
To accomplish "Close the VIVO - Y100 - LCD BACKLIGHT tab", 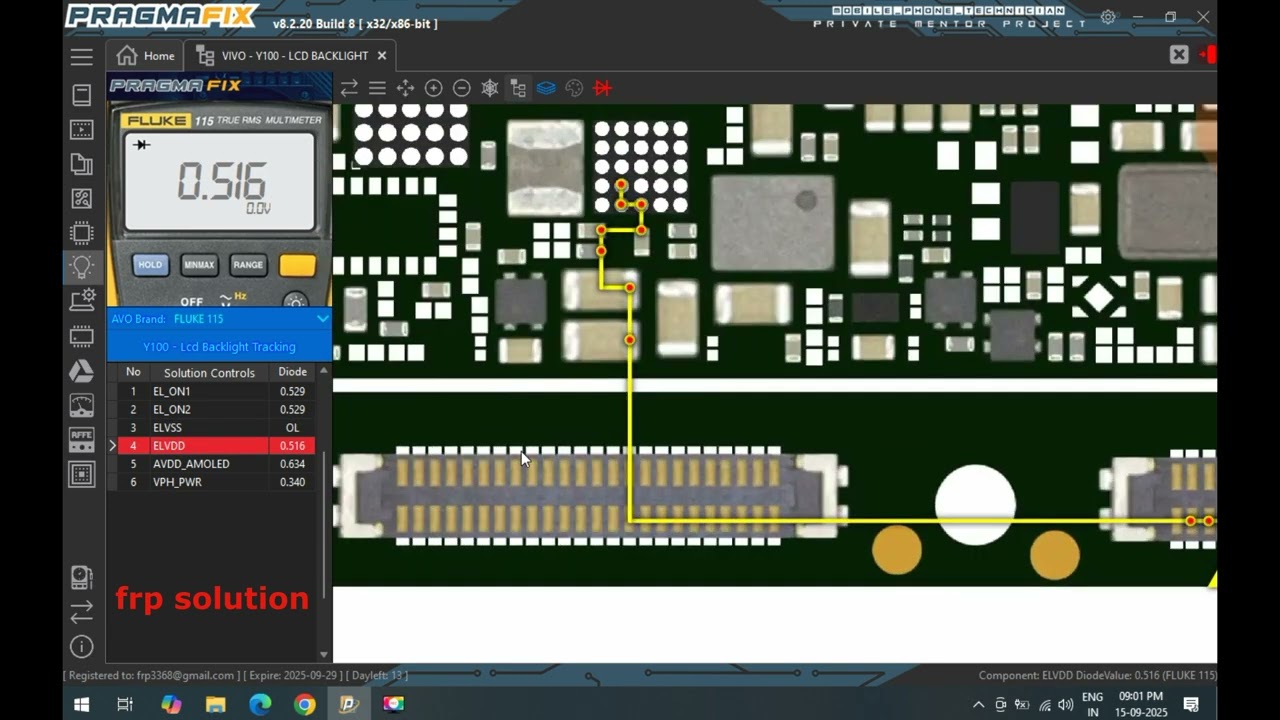I will [382, 56].
